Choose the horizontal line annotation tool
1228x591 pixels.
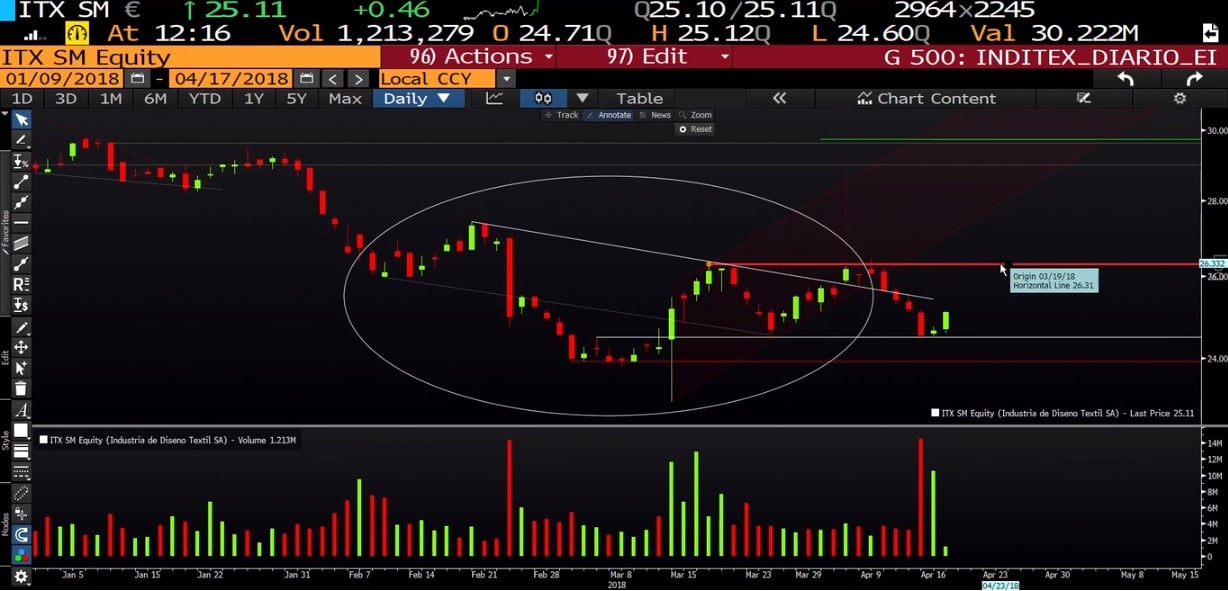tap(21, 222)
